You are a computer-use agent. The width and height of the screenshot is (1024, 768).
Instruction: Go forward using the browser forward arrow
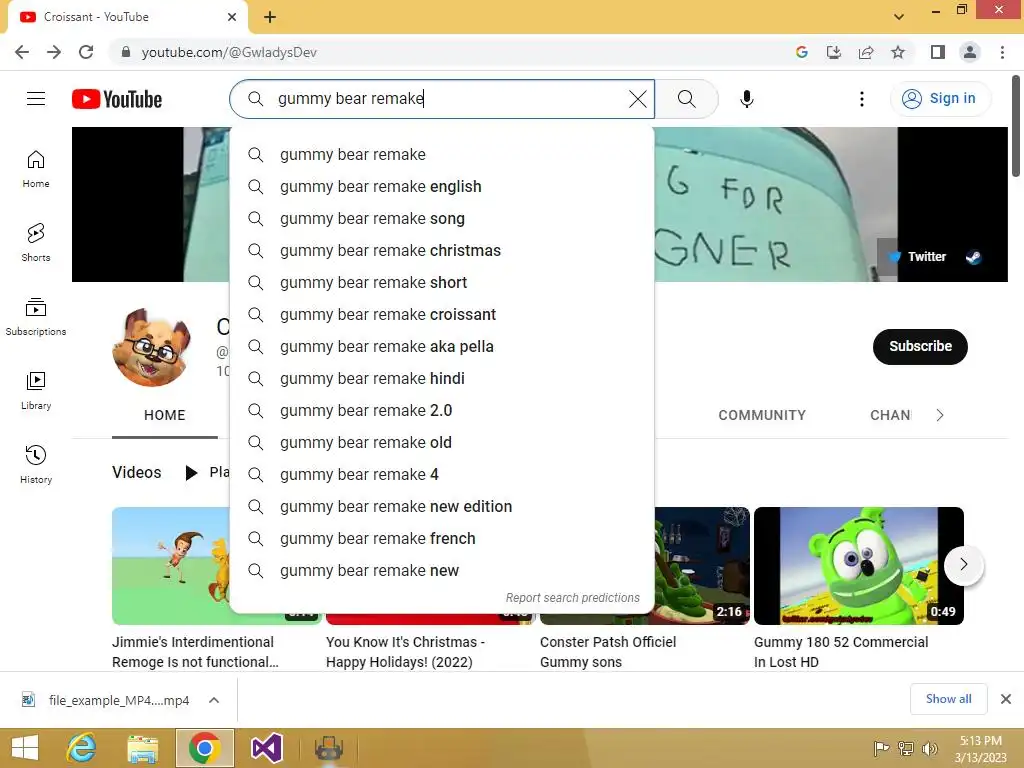(x=54, y=52)
